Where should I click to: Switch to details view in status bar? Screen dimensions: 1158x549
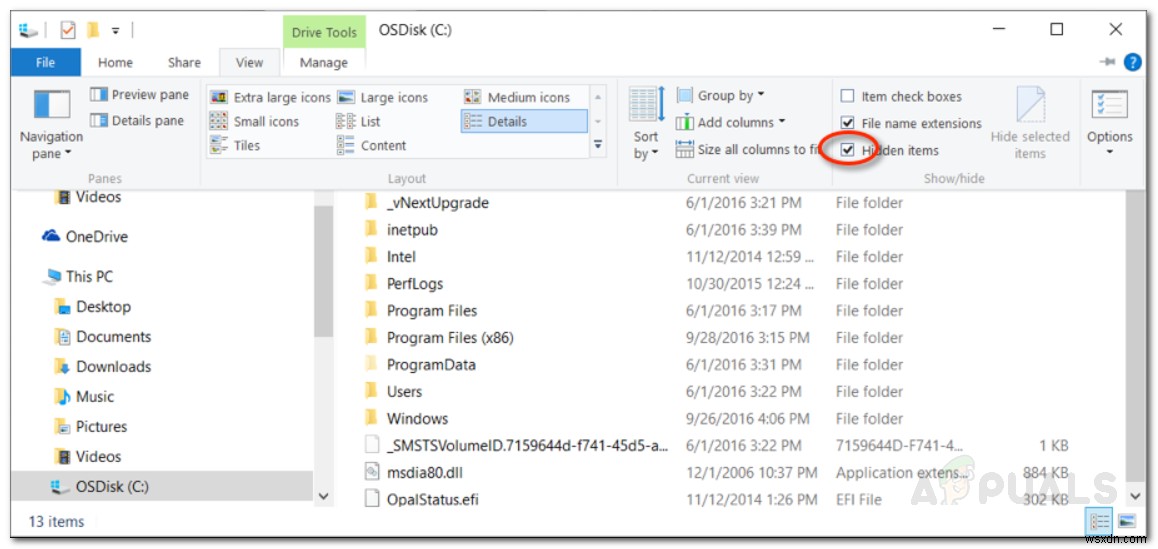(1100, 522)
